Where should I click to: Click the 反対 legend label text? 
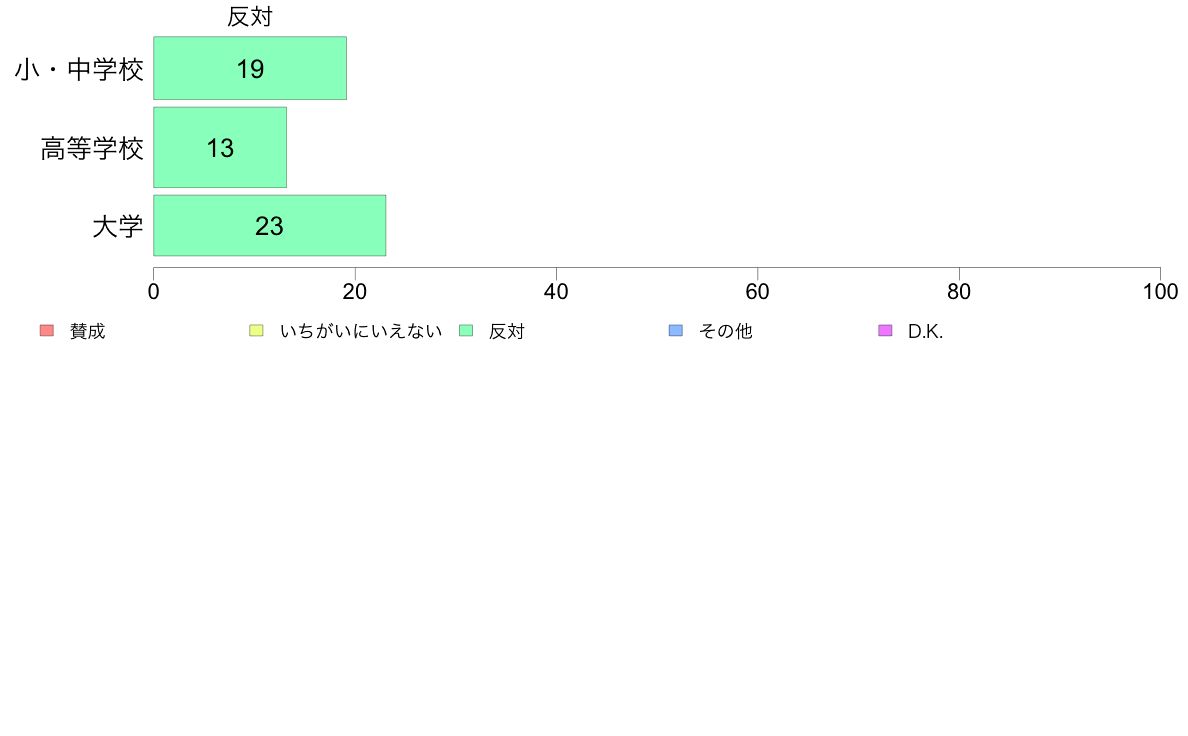coord(506,331)
